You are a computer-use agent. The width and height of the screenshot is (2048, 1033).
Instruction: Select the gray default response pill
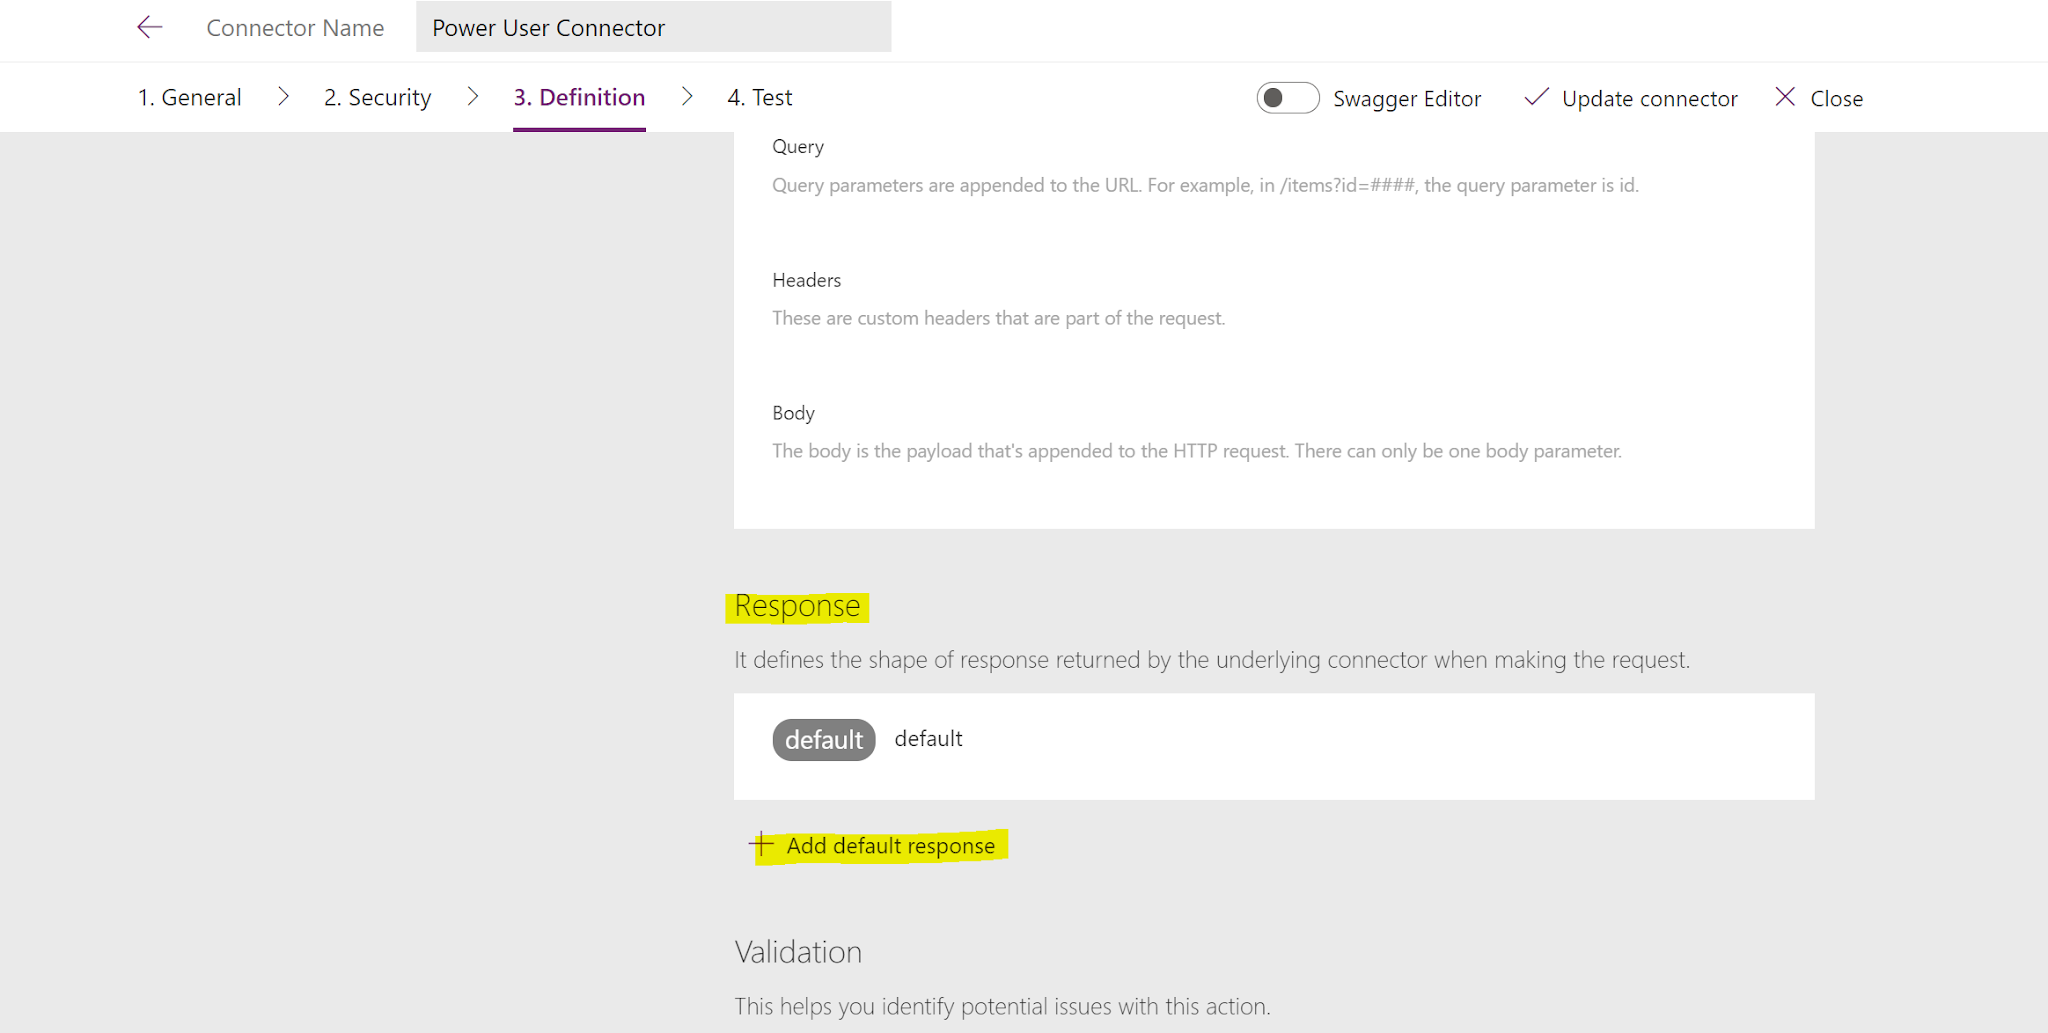(x=823, y=740)
